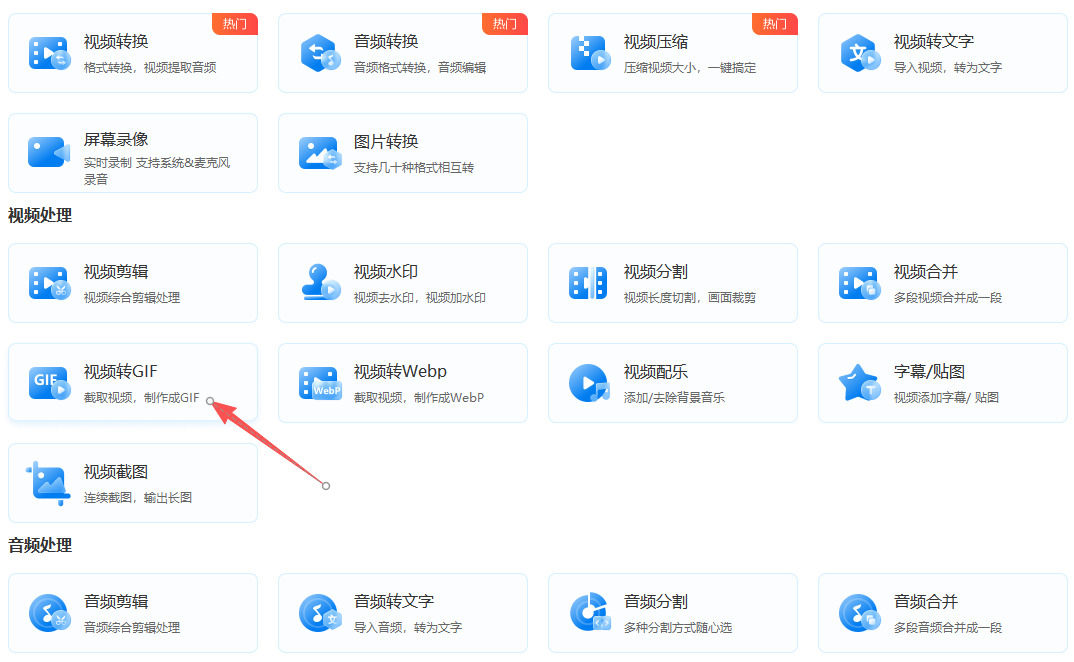Open the 视频转换 tool icon
The width and height of the screenshot is (1074, 662).
click(x=49, y=53)
